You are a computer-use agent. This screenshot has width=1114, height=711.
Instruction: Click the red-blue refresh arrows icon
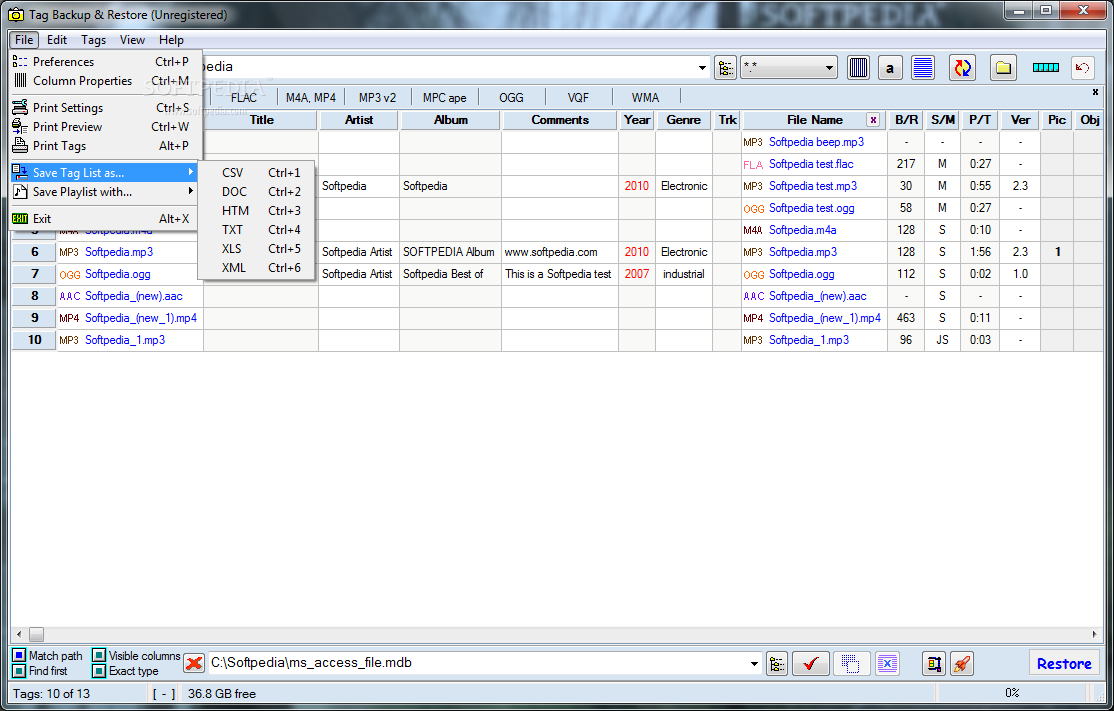[962, 68]
